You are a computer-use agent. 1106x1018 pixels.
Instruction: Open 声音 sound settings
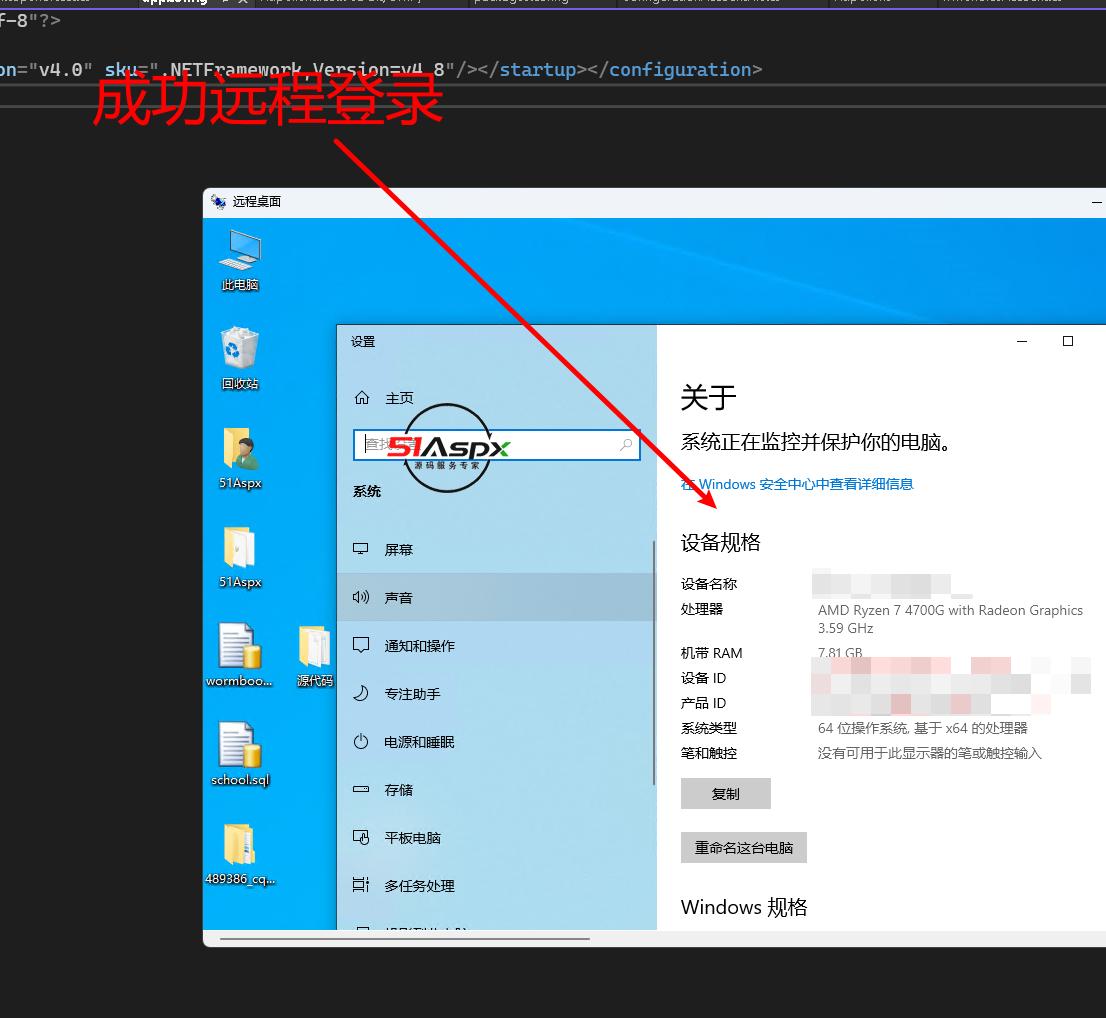click(x=496, y=597)
